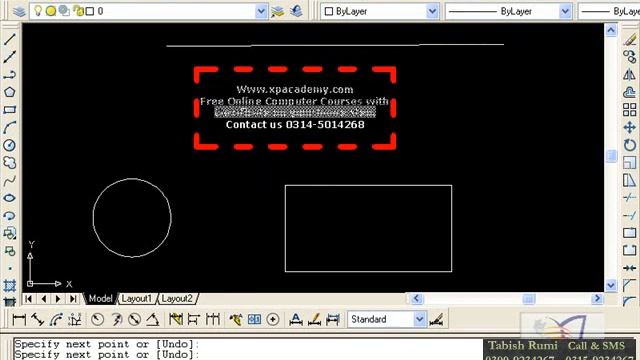Select the Hatch tool
This screenshot has height=360, width=640.
pos(9,285)
